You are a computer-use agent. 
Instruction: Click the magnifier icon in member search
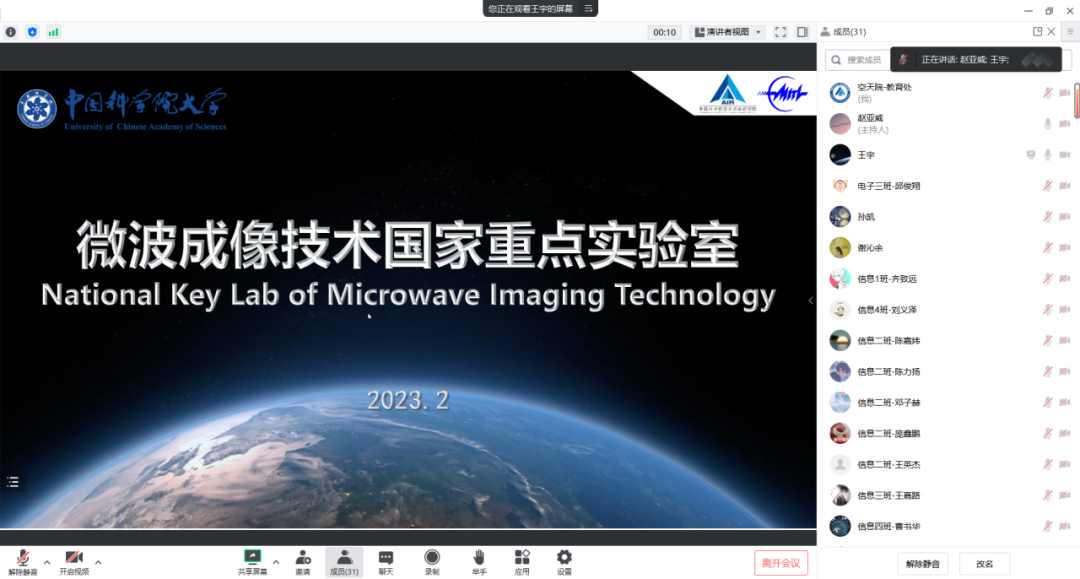[836, 60]
